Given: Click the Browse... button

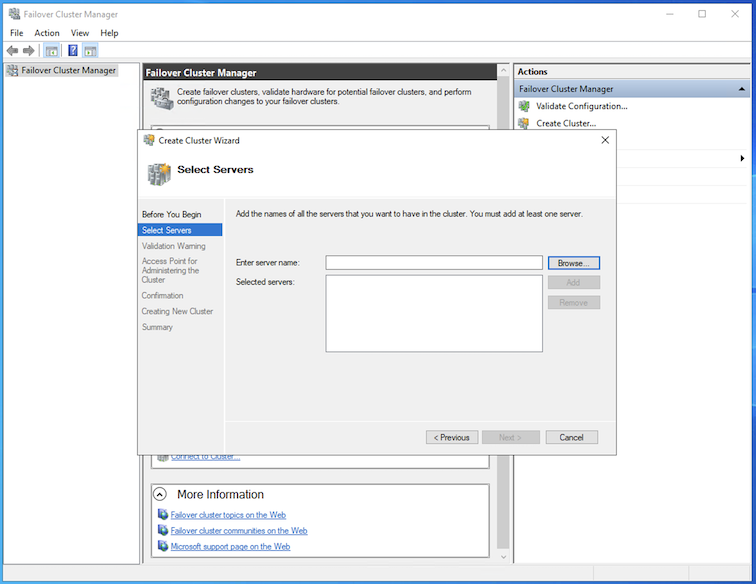Looking at the screenshot, I should [x=574, y=263].
